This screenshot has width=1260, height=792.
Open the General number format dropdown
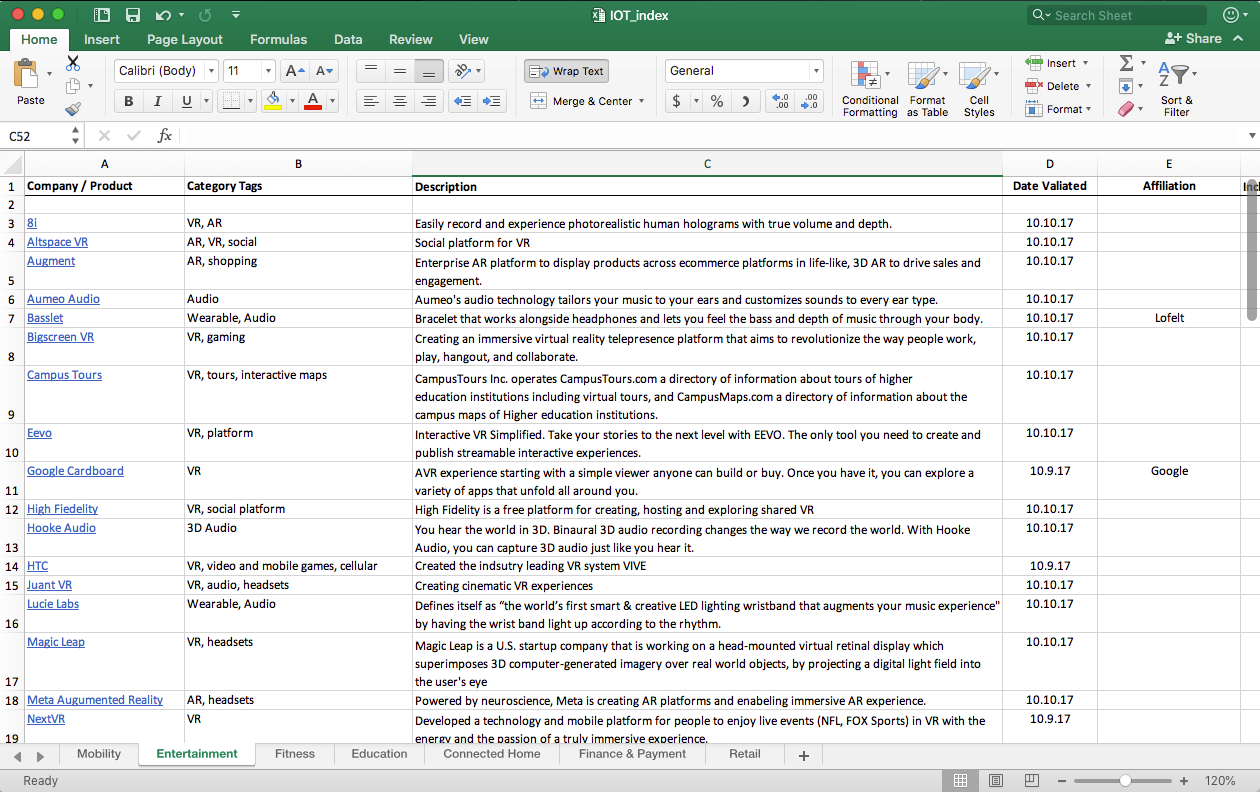click(816, 71)
